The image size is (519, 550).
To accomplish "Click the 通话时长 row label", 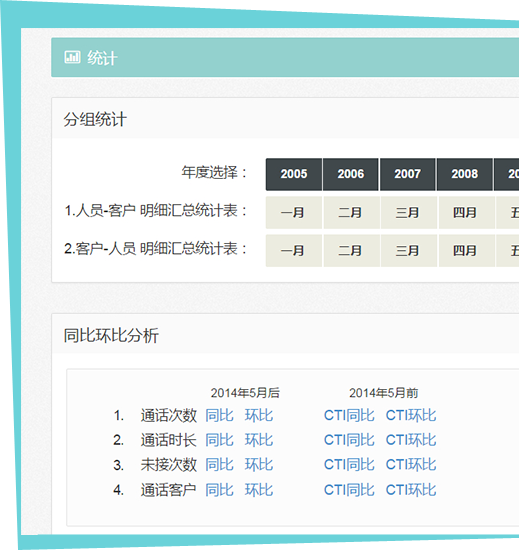I will (x=169, y=440).
